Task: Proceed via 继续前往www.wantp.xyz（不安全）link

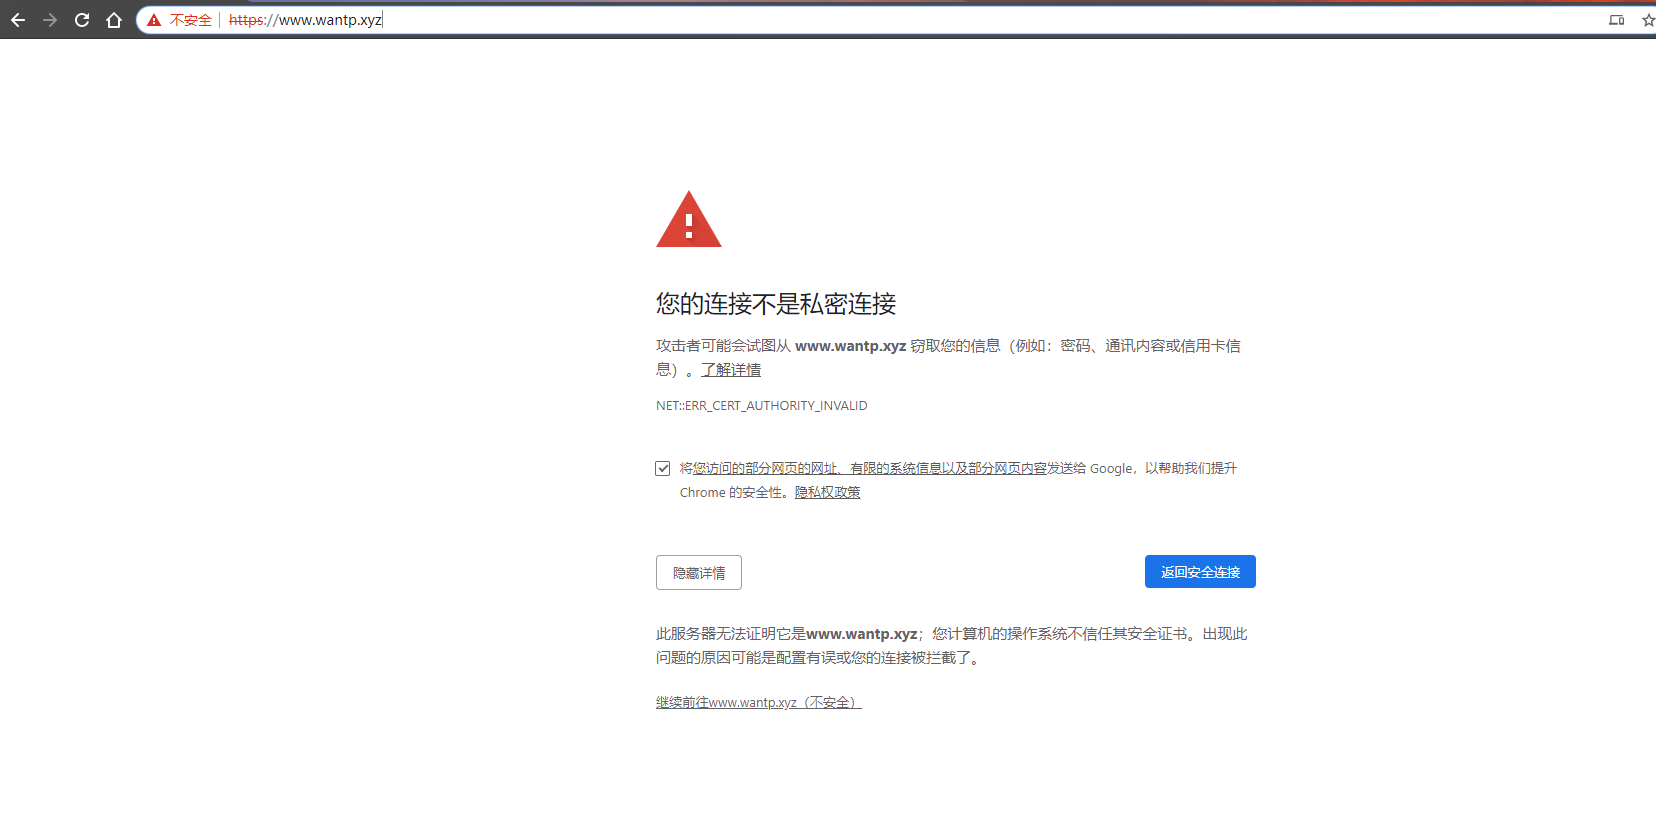Action: (759, 702)
